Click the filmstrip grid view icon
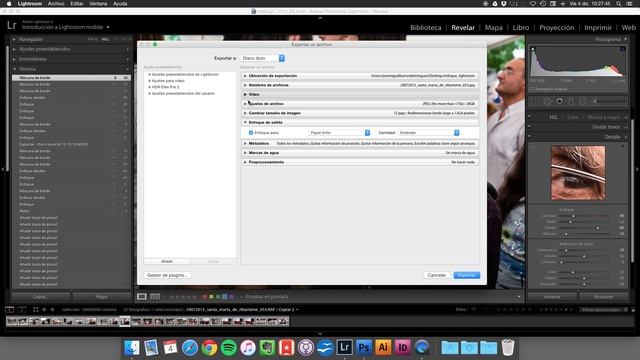 coord(36,309)
